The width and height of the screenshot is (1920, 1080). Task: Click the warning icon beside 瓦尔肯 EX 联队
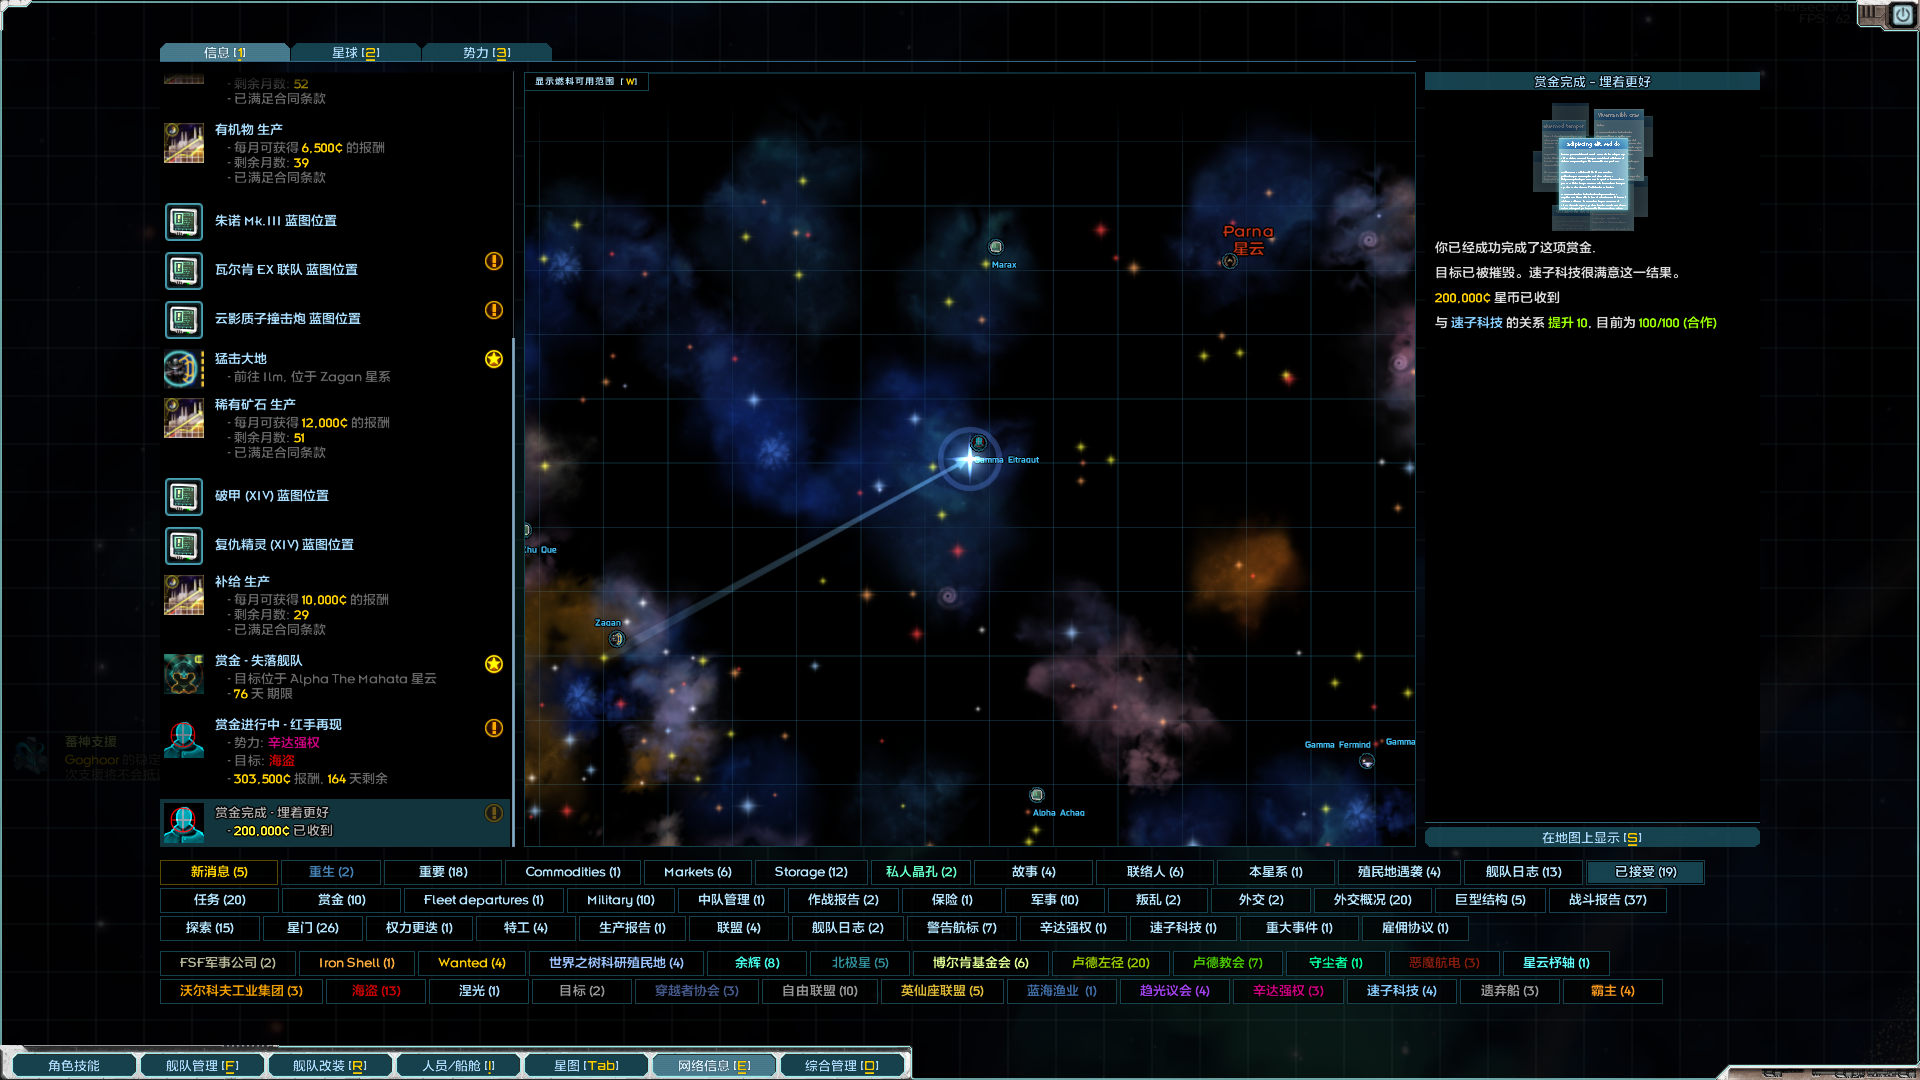[x=494, y=261]
